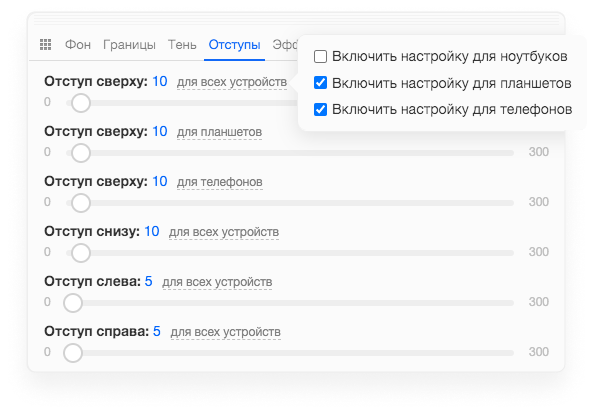Open the Отступы tab
This screenshot has width=592, height=414.
pos(234,45)
